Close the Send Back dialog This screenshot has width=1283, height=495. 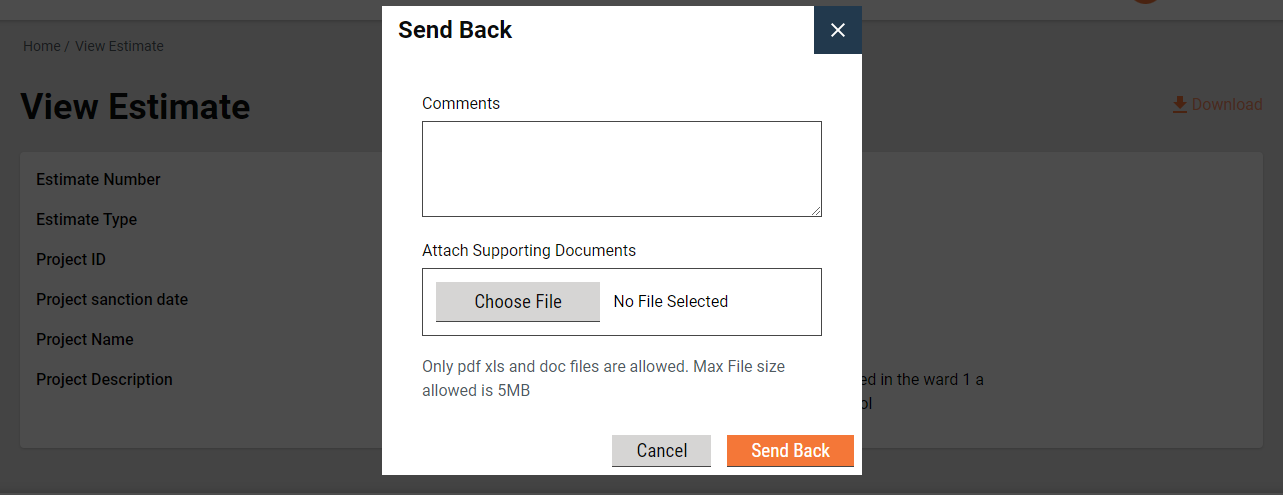(x=838, y=30)
